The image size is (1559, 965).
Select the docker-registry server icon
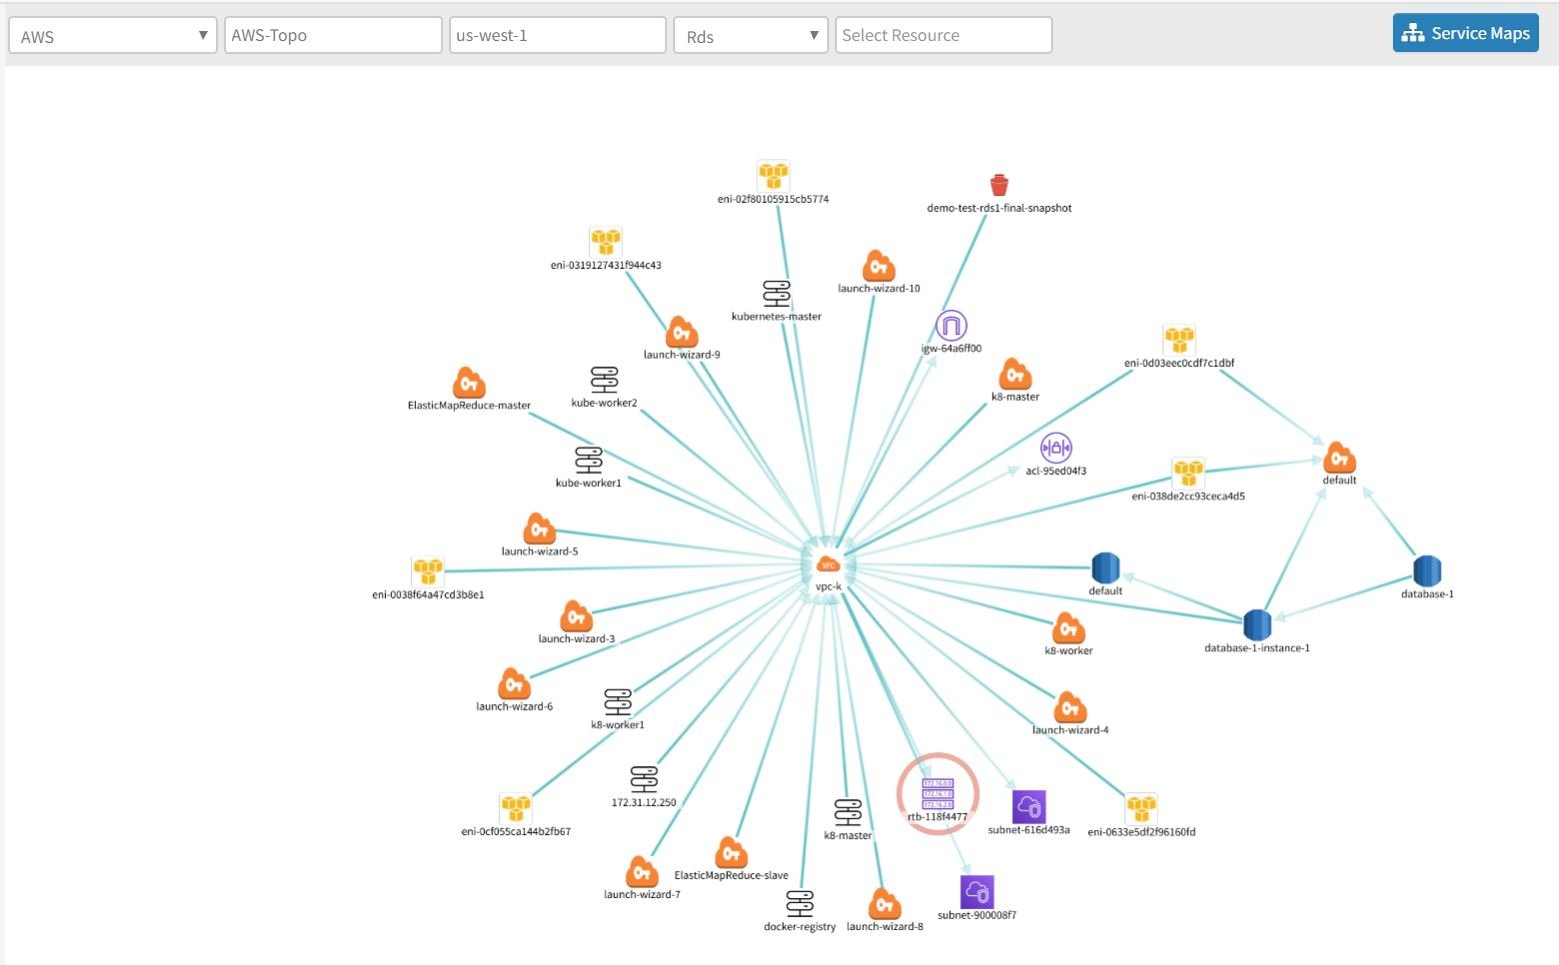[x=800, y=903]
